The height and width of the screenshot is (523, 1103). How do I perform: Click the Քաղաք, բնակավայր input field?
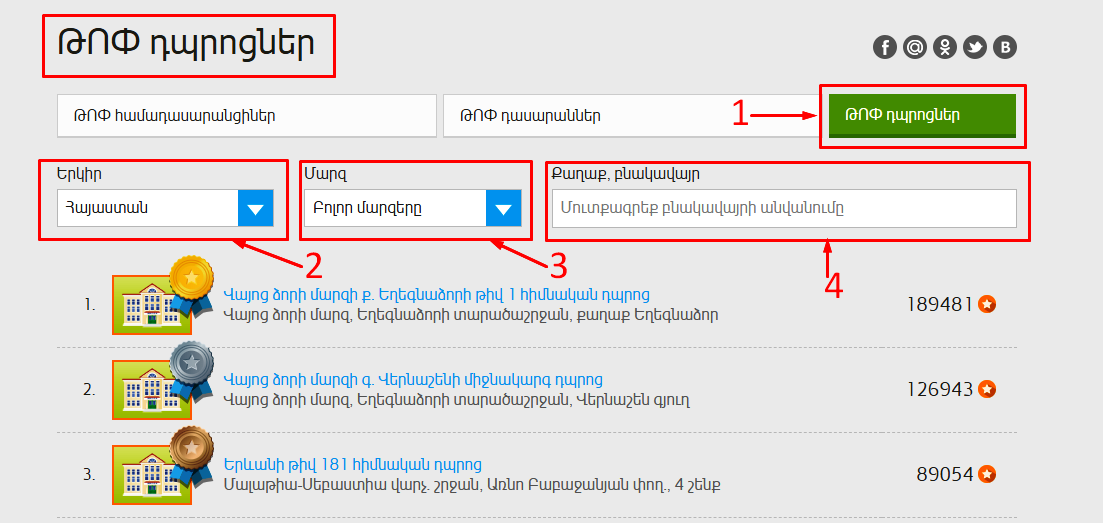(x=784, y=208)
